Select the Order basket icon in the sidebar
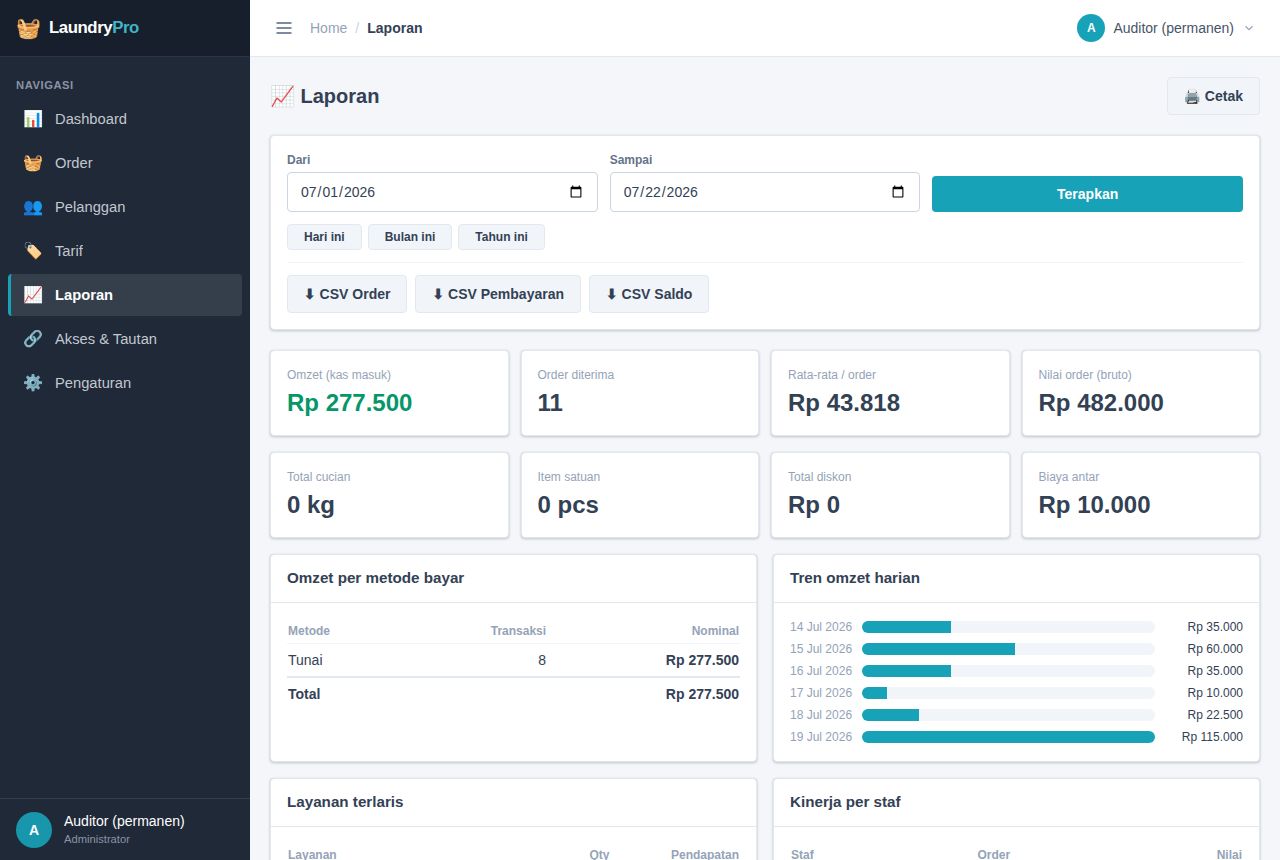Image resolution: width=1280 pixels, height=860 pixels. pyautogui.click(x=33, y=163)
